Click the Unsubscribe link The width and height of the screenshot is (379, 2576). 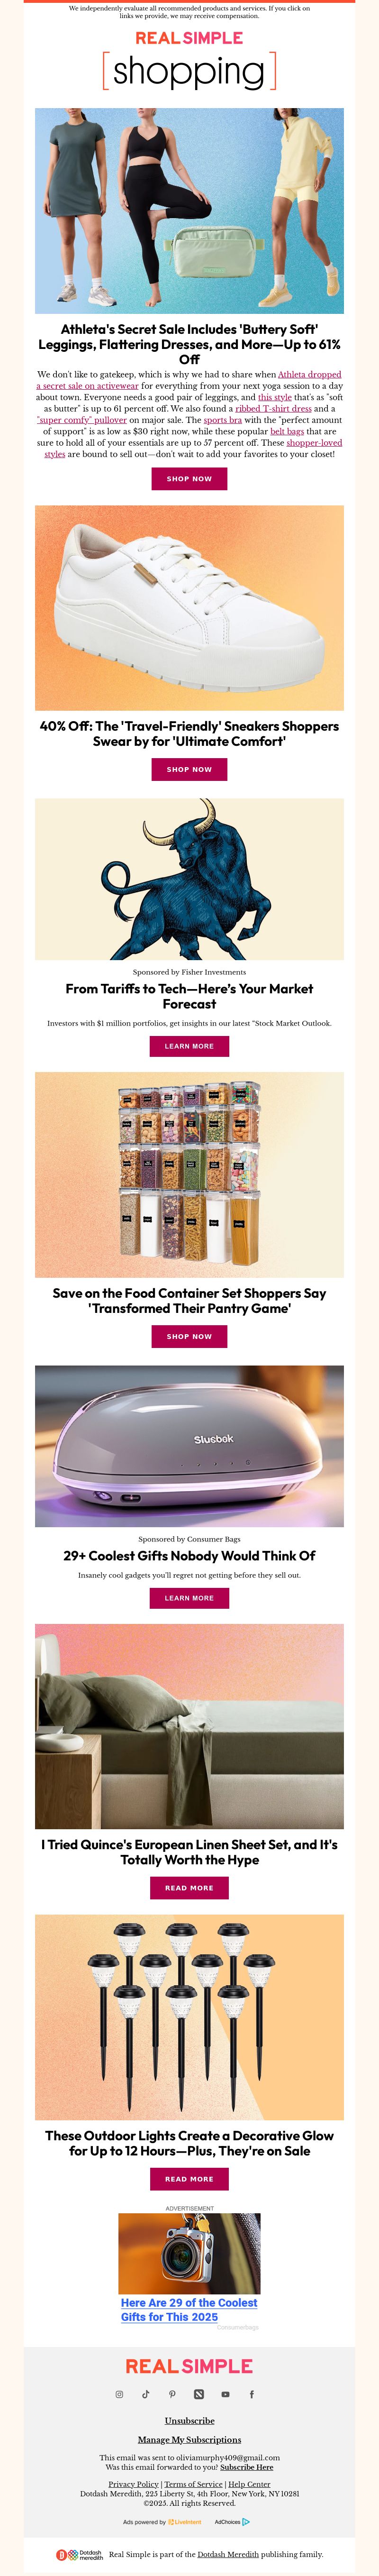point(189,2421)
